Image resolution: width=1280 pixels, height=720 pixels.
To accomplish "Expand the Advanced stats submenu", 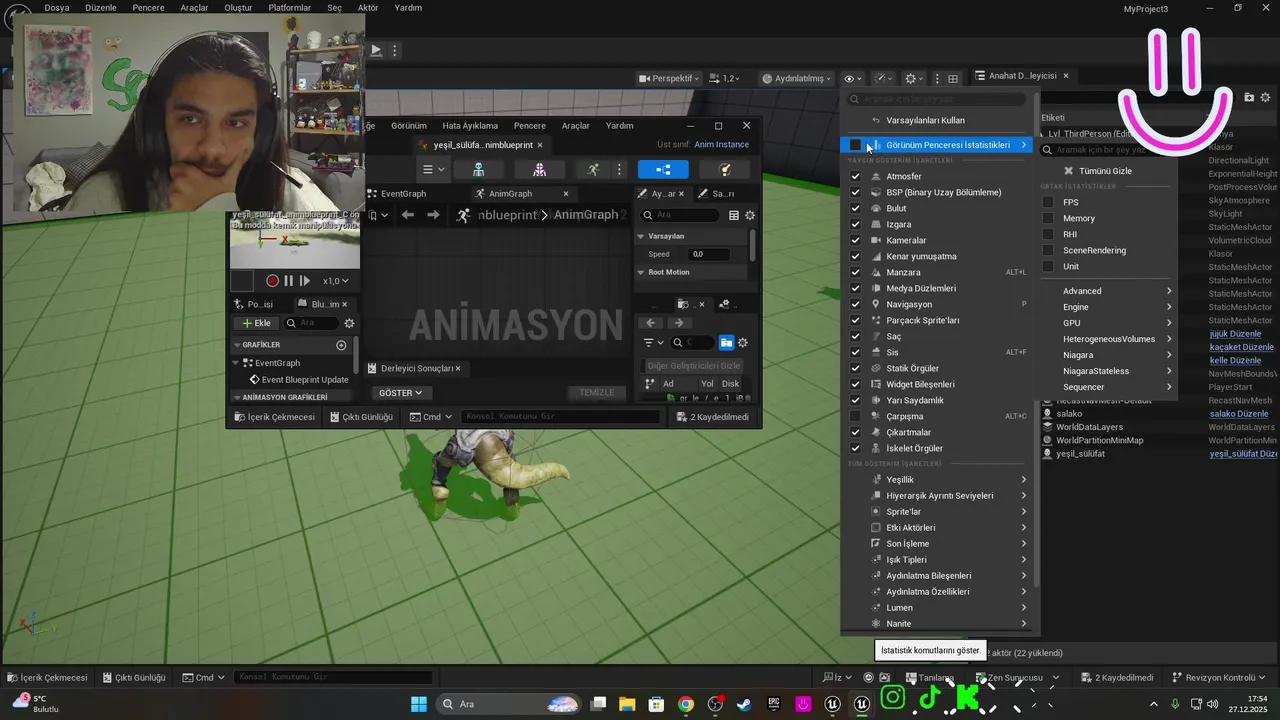I will 1107,291.
